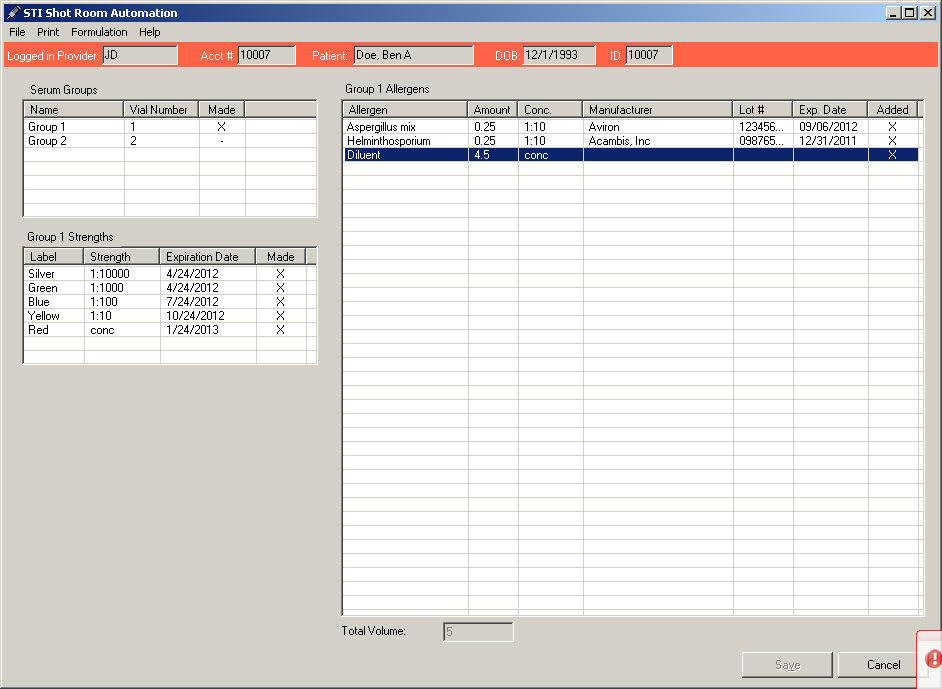Open the File menu

click(17, 32)
